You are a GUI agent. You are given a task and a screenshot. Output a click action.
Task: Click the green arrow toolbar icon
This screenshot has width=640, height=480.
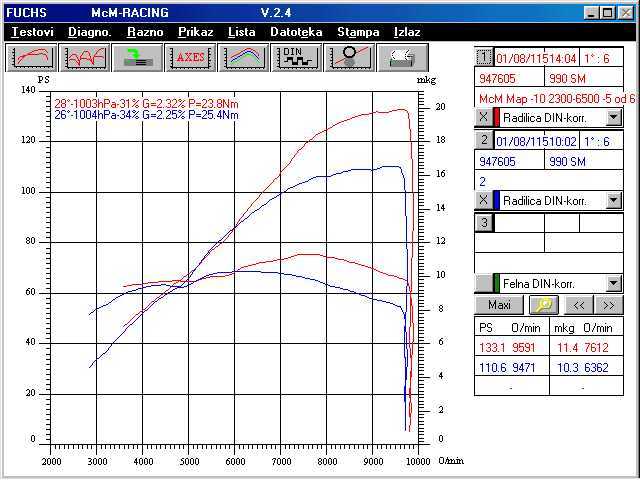pos(137,57)
